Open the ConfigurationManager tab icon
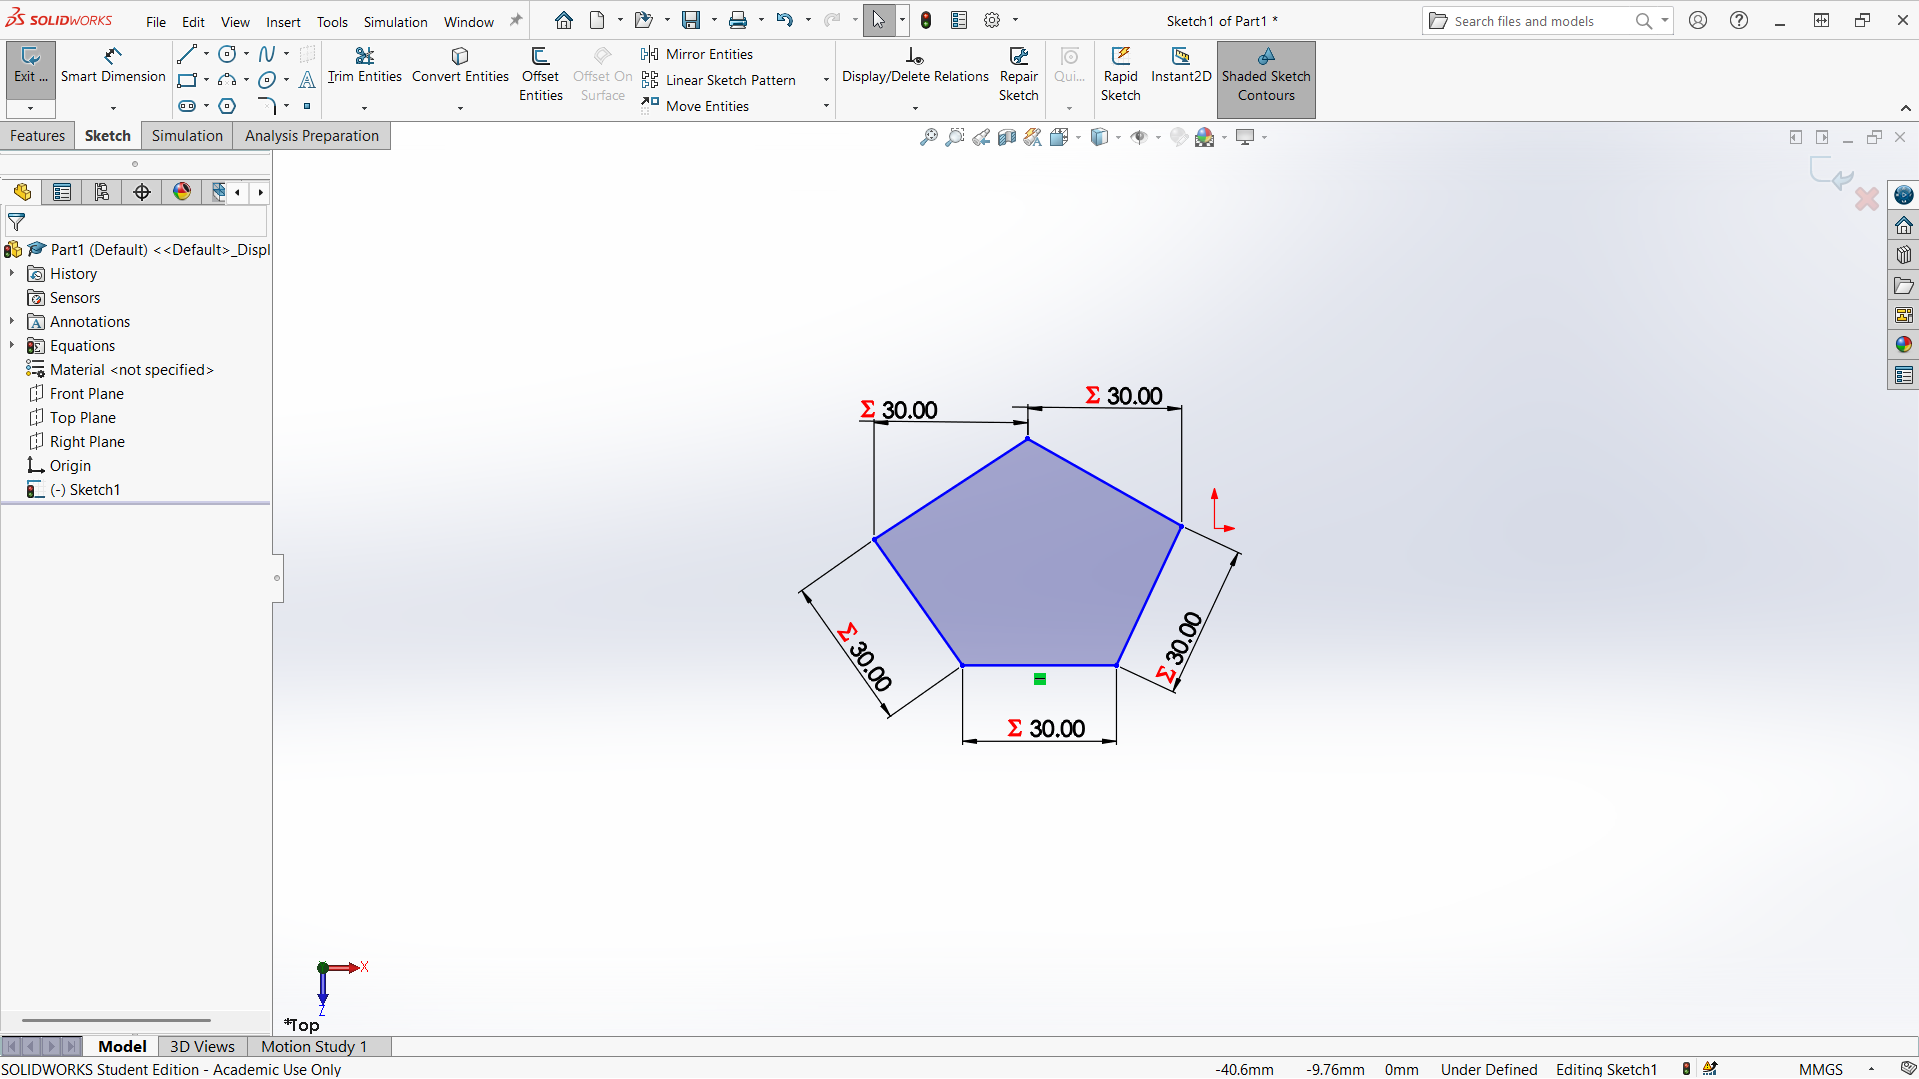 102,192
